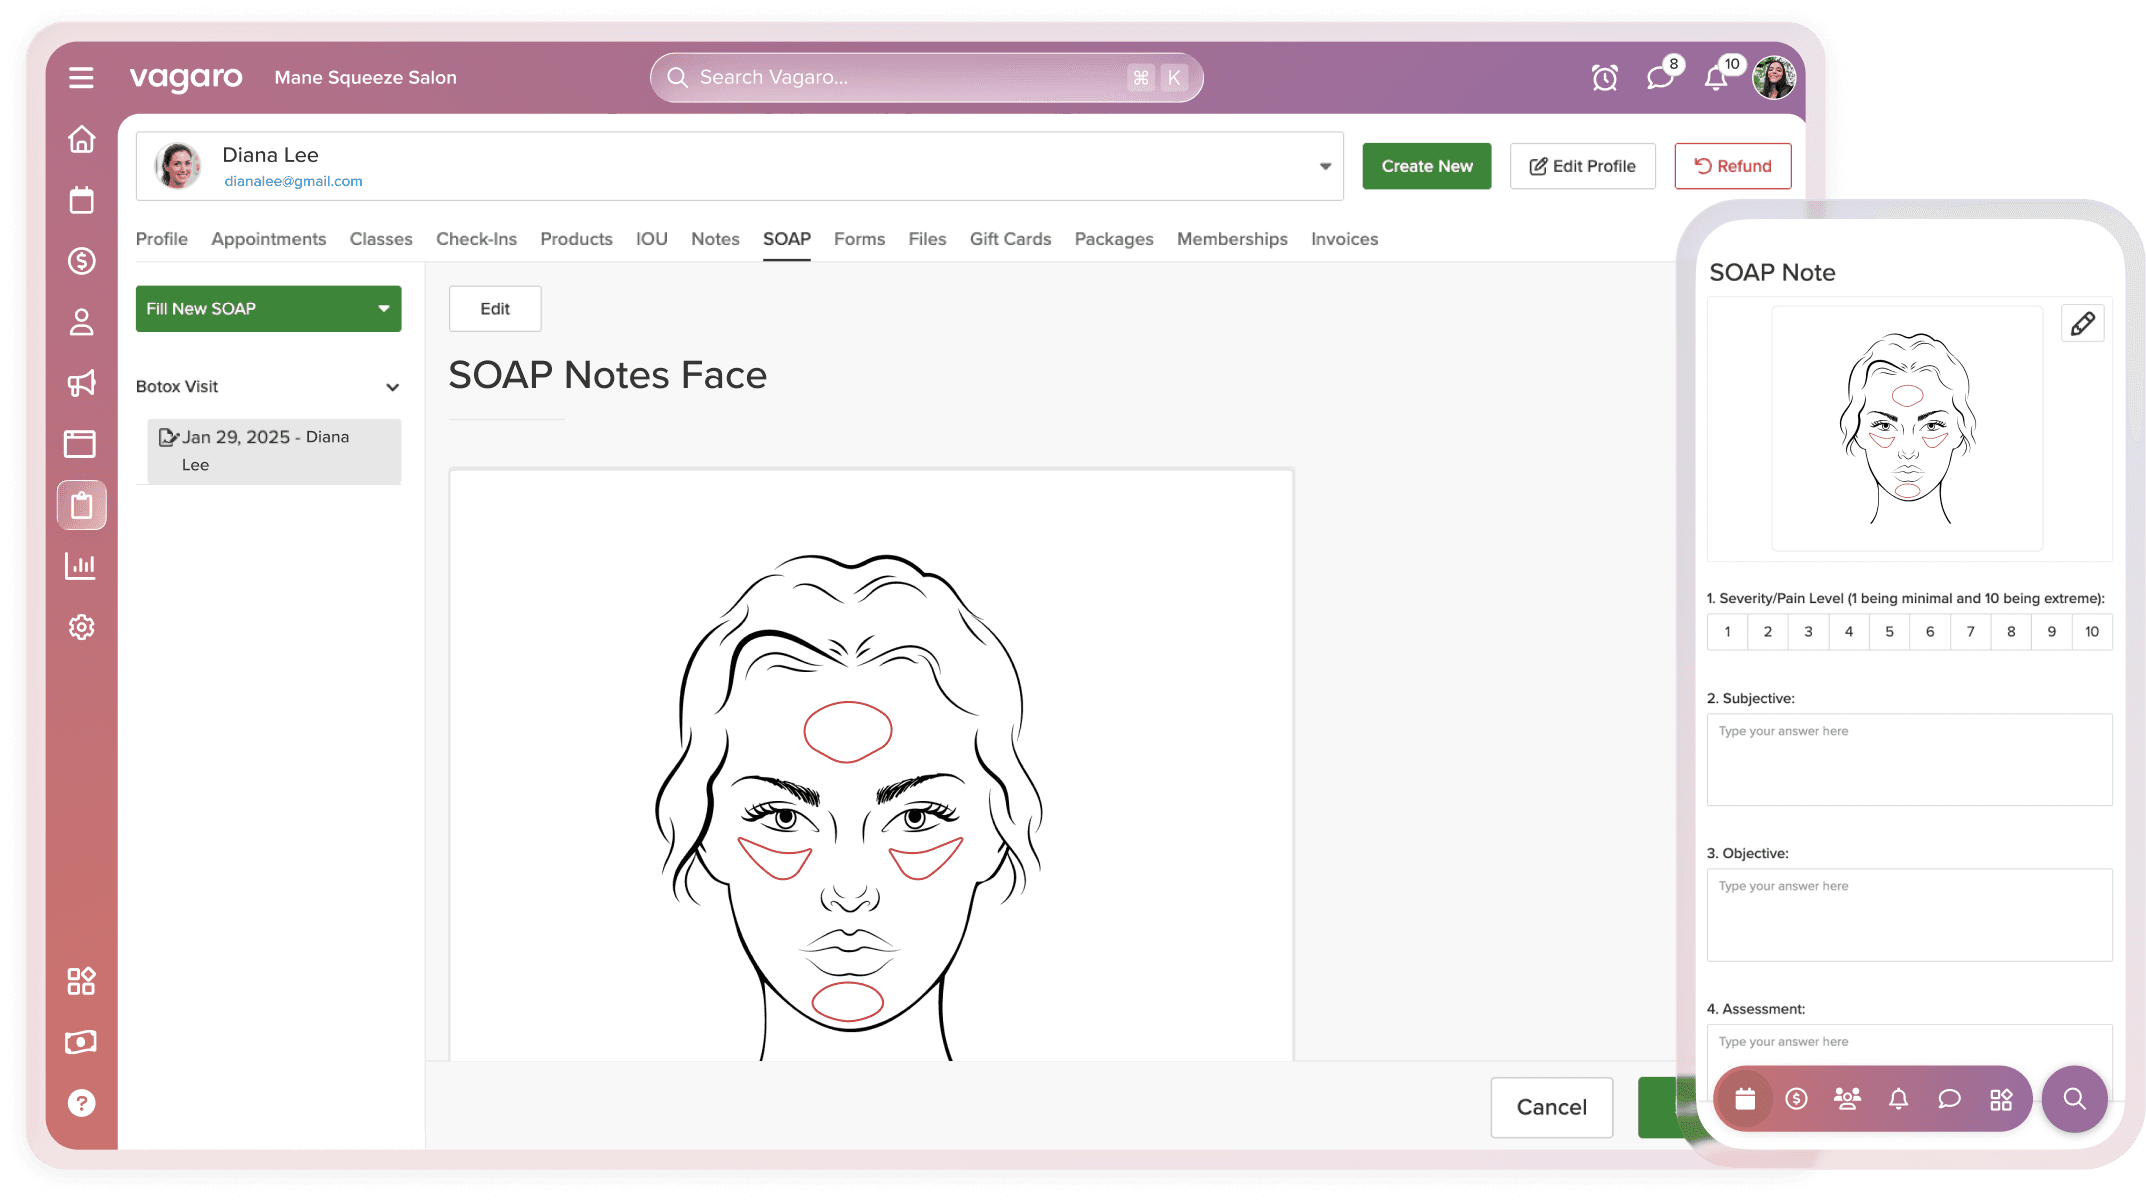The width and height of the screenshot is (2146, 1200).
Task: Open the hamburger menu icon
Action: 81,78
